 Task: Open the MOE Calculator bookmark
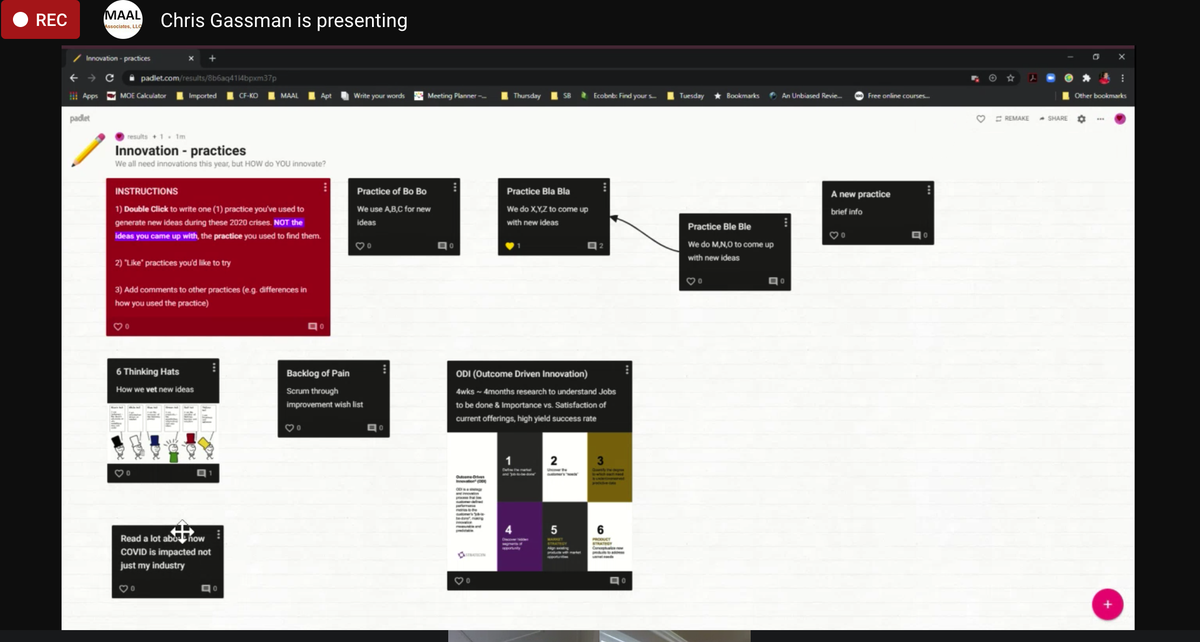pyautogui.click(x=136, y=96)
